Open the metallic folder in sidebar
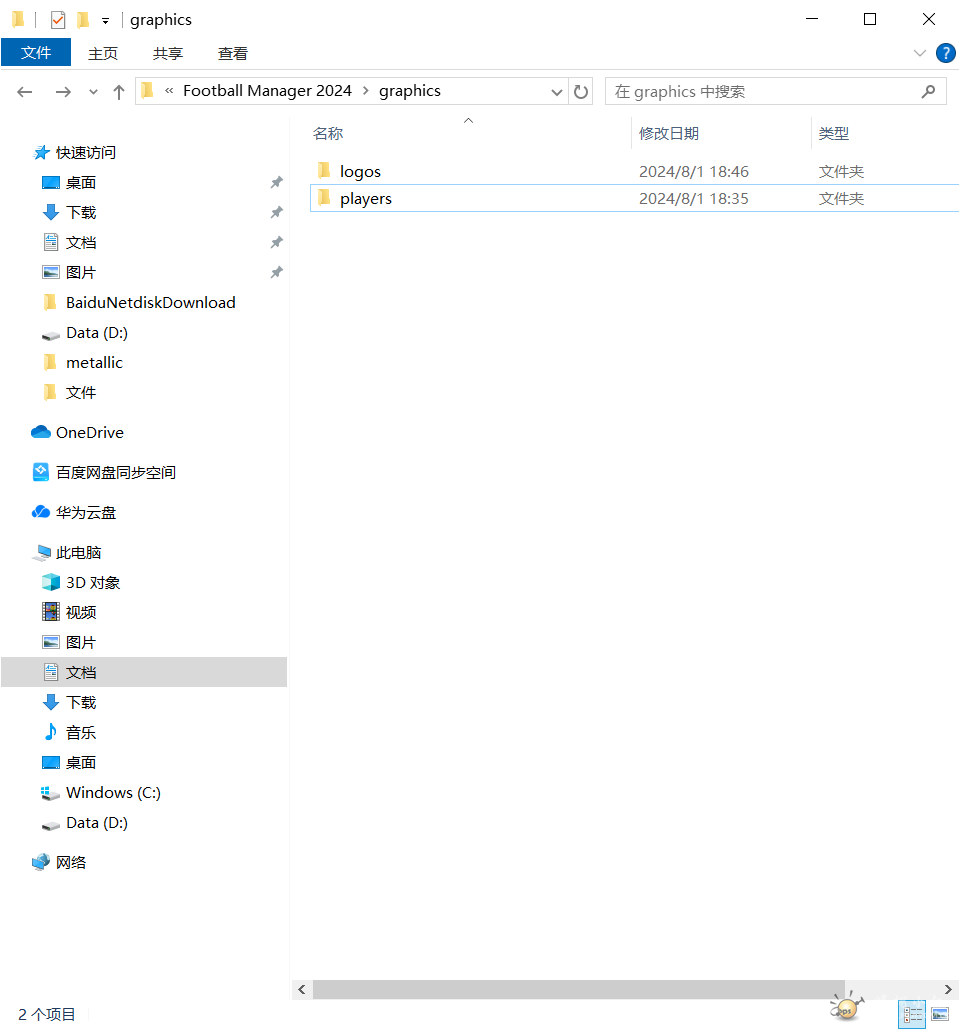 [x=94, y=363]
